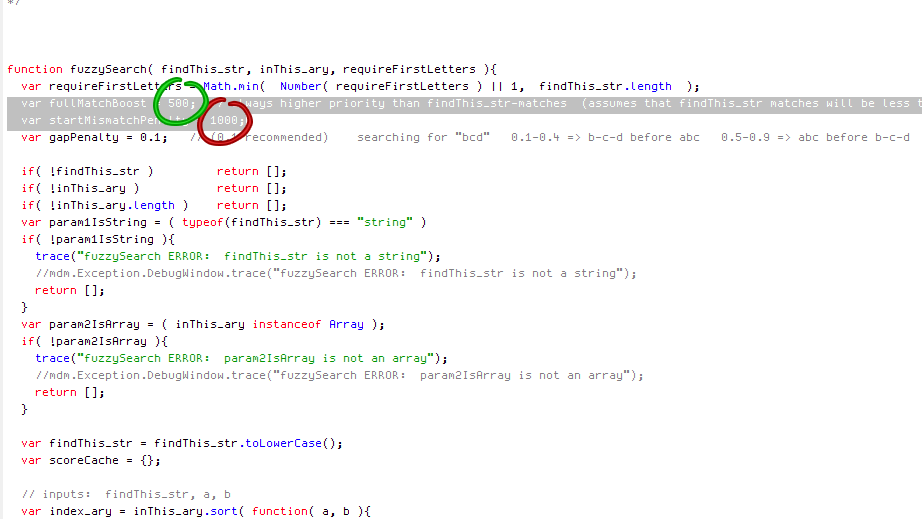This screenshot has width=922, height=519.
Task: Click the Array keyword after instanceof
Action: [346, 324]
